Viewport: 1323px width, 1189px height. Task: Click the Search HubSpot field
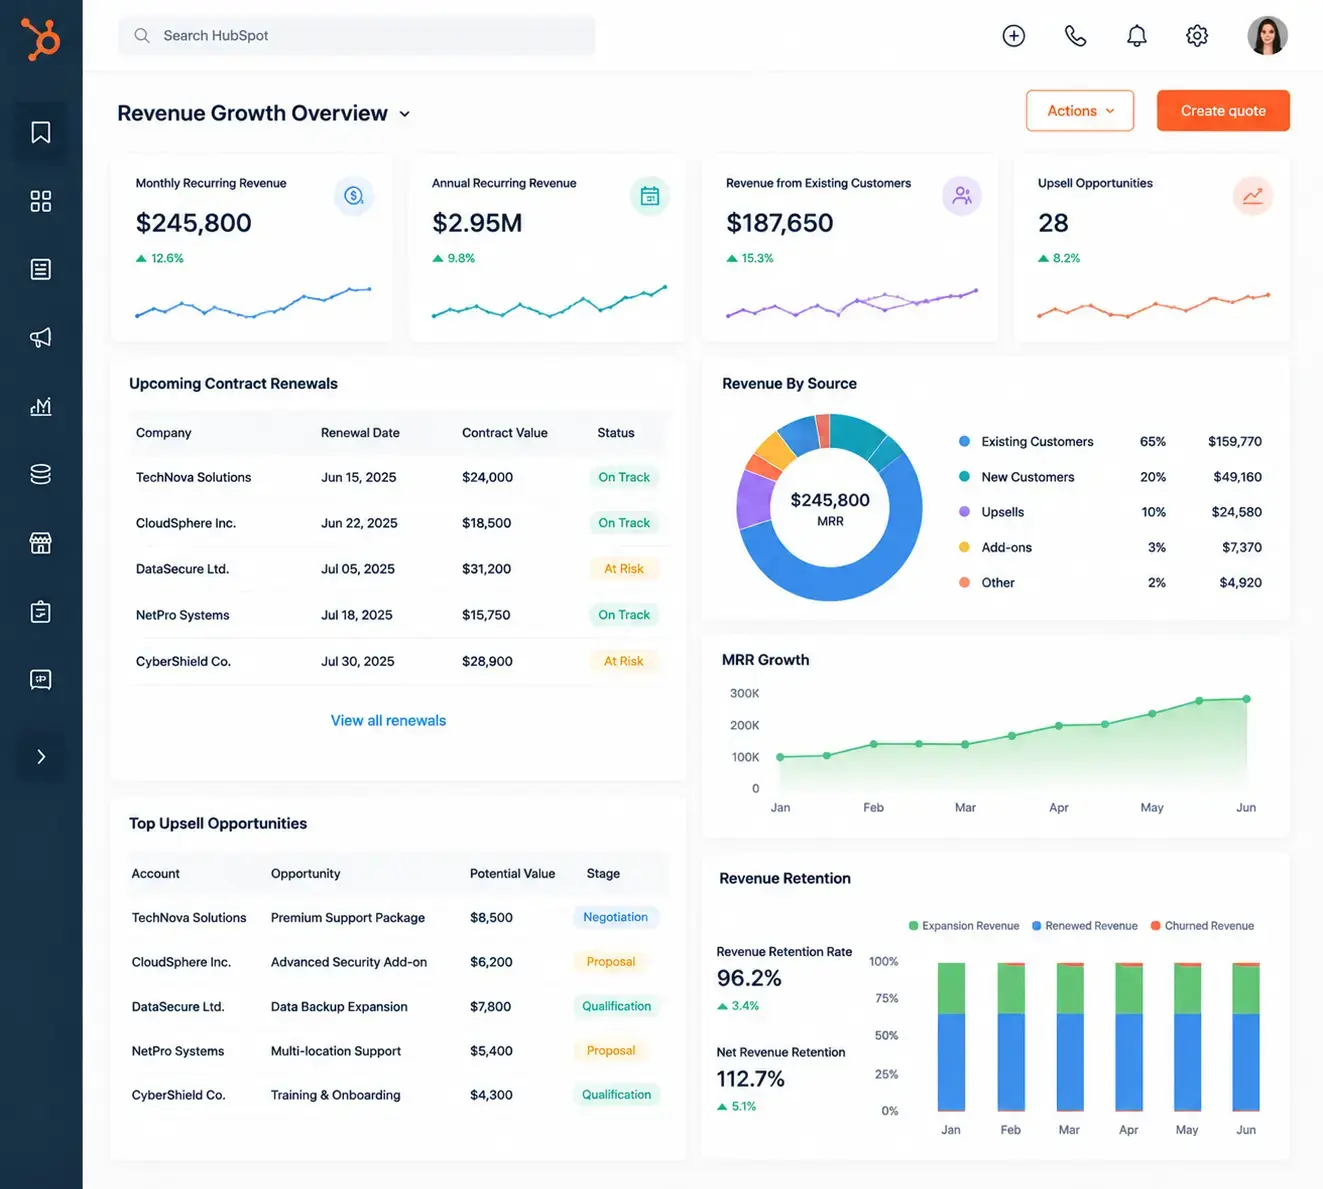[x=356, y=35]
